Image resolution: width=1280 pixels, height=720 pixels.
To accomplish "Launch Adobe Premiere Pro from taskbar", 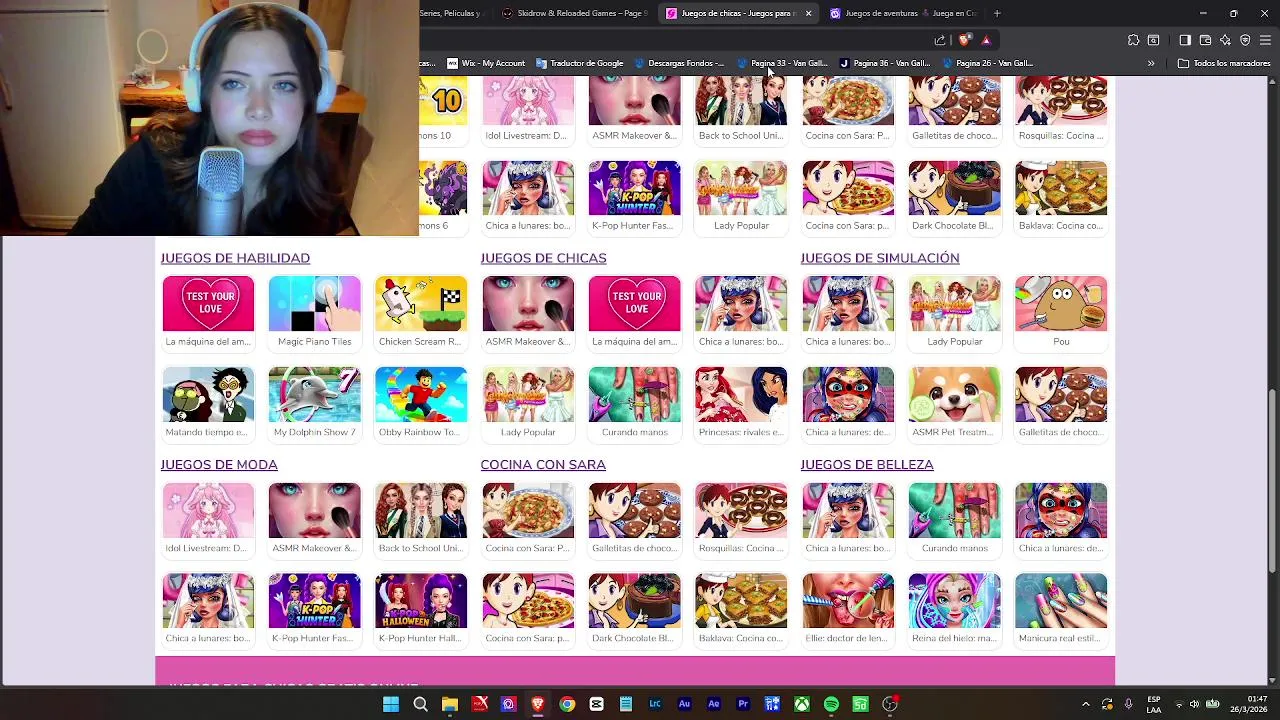I will [x=743, y=704].
